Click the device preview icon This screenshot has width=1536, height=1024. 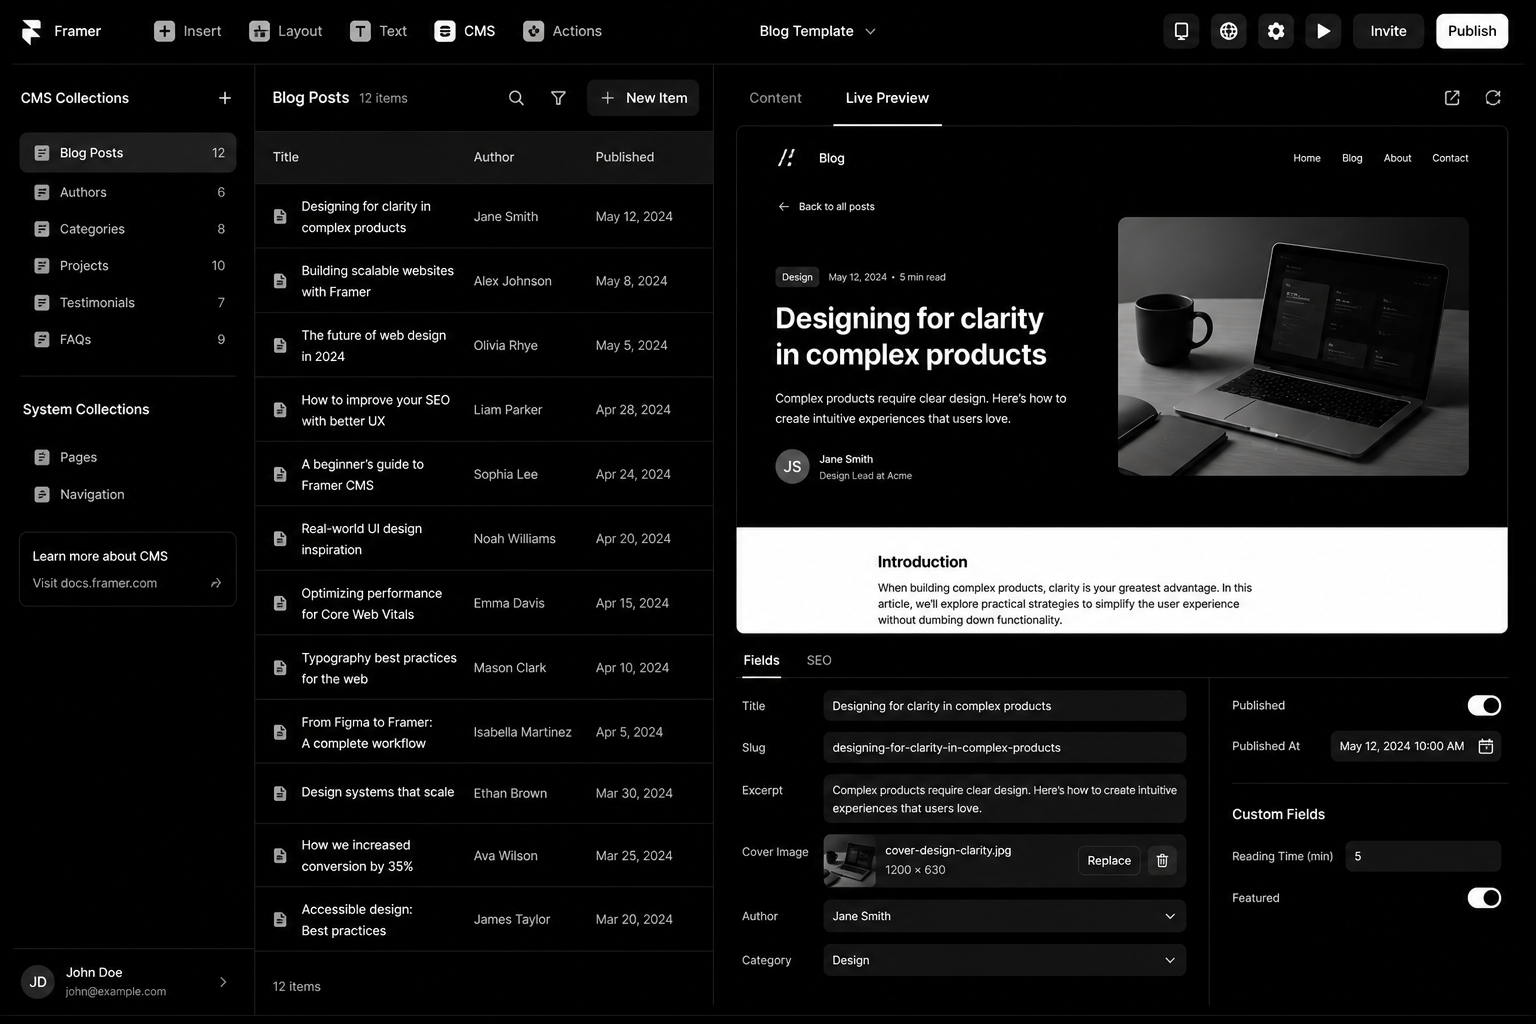(x=1181, y=31)
